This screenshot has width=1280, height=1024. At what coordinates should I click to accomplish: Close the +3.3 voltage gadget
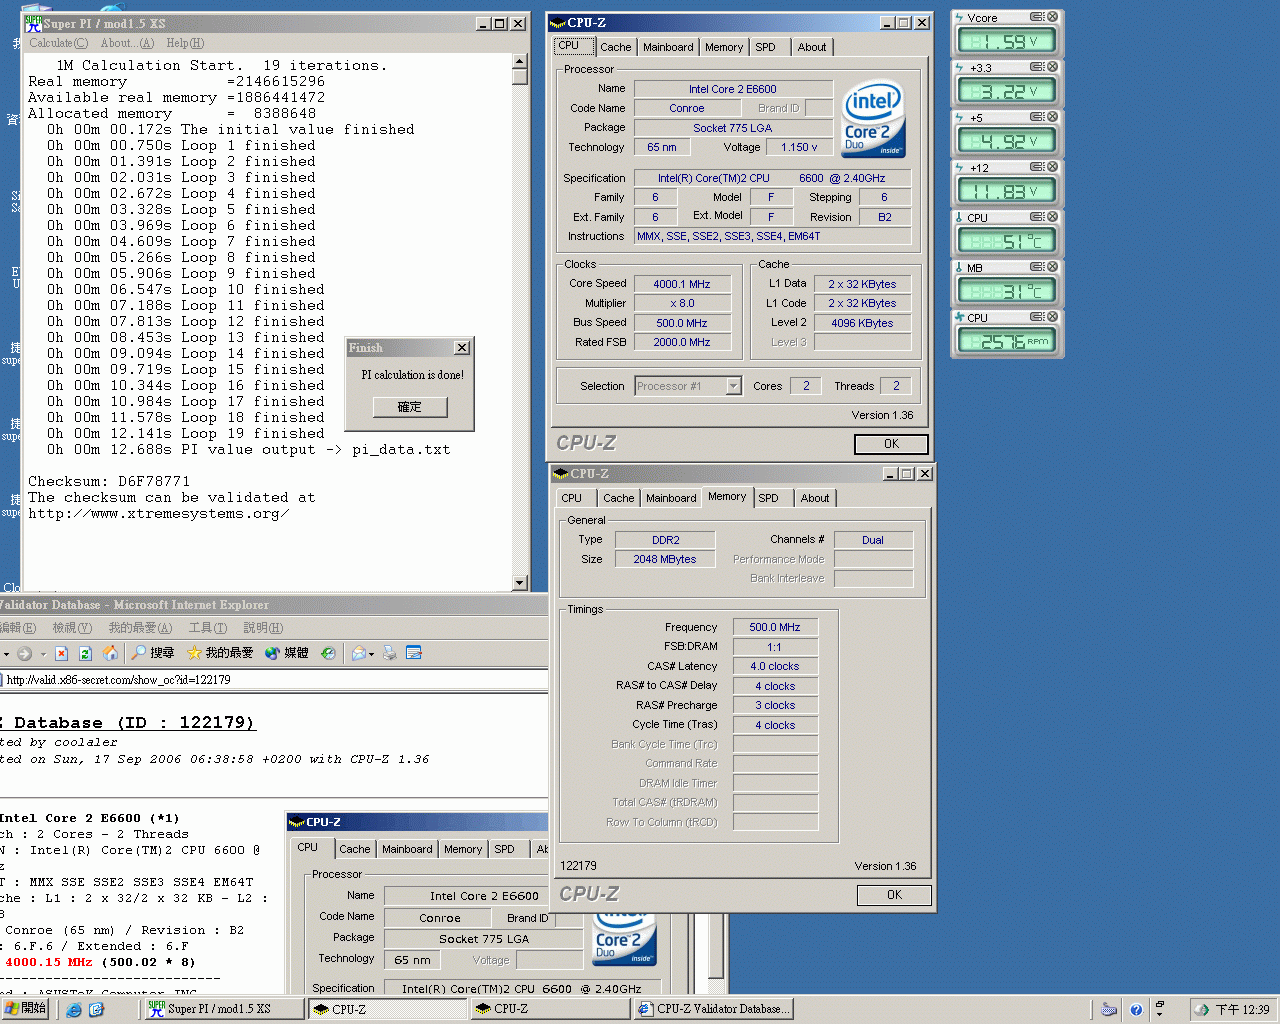pos(1052,67)
